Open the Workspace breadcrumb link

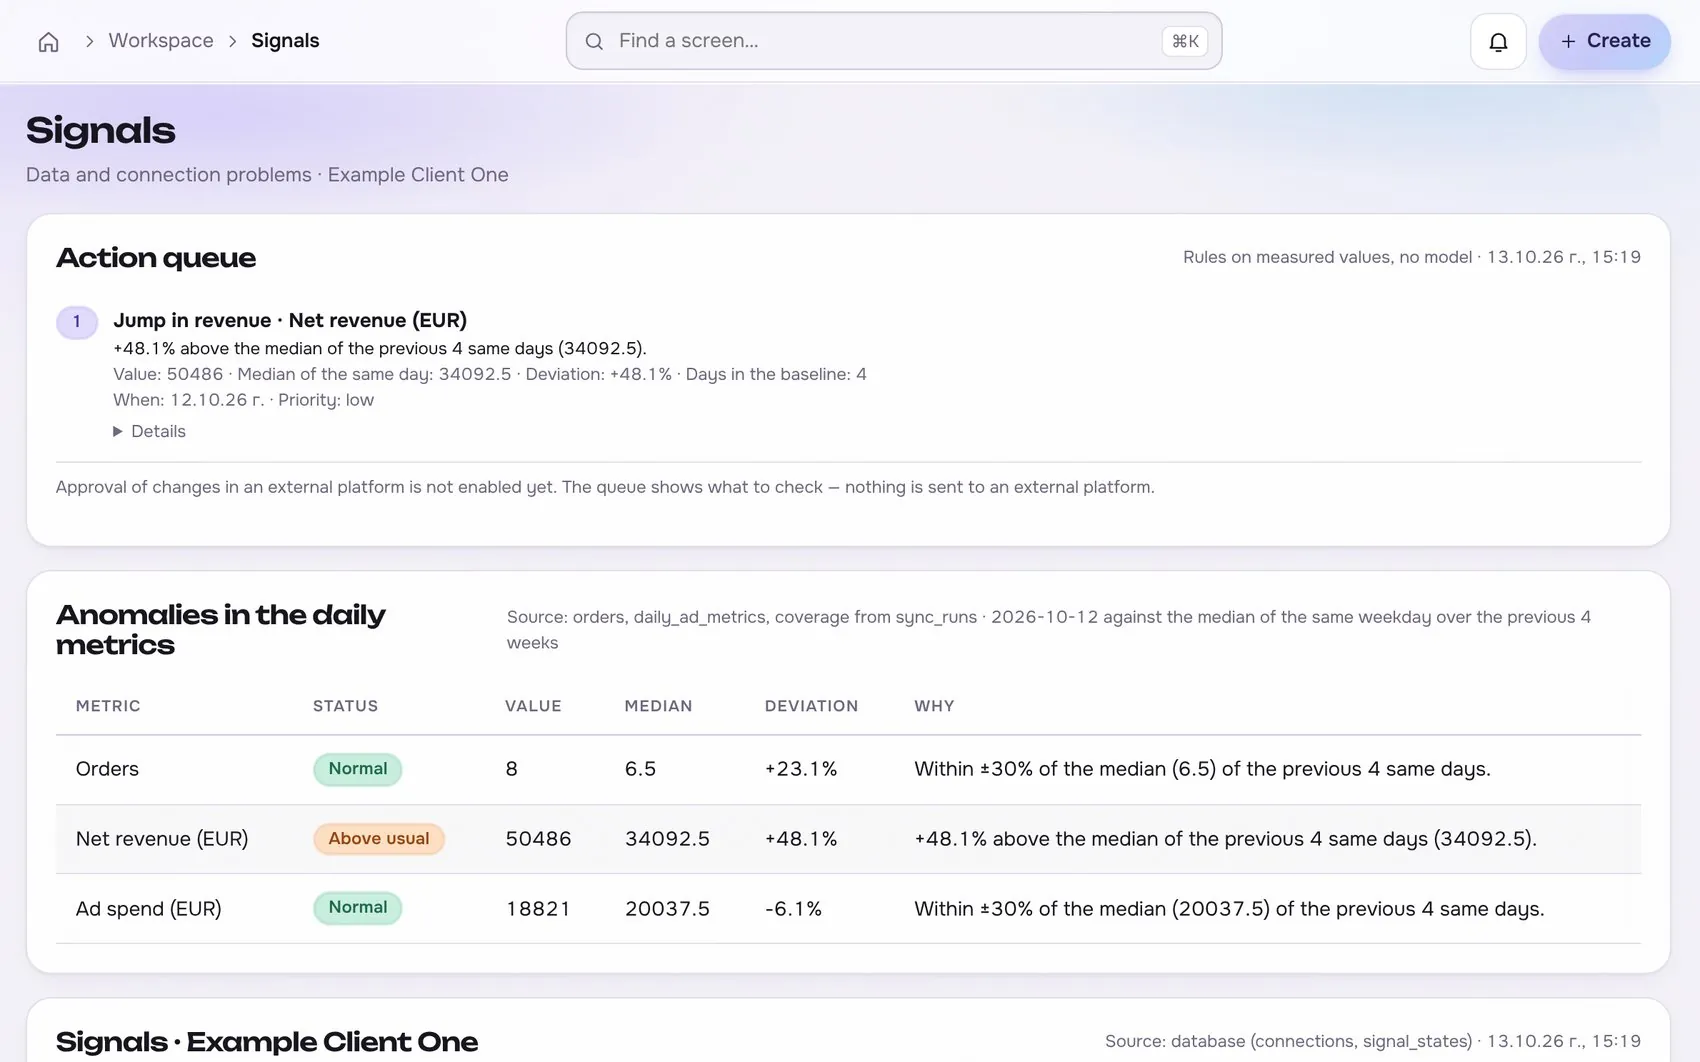161,41
